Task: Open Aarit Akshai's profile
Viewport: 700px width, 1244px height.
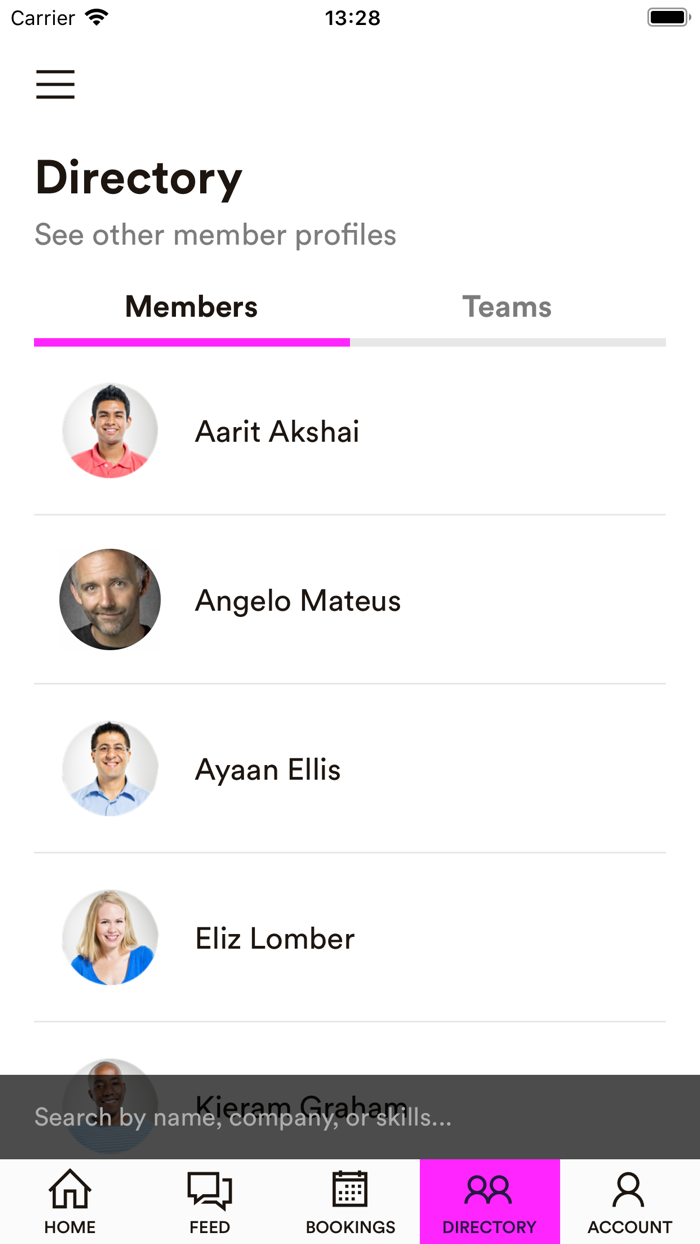Action: tap(277, 432)
